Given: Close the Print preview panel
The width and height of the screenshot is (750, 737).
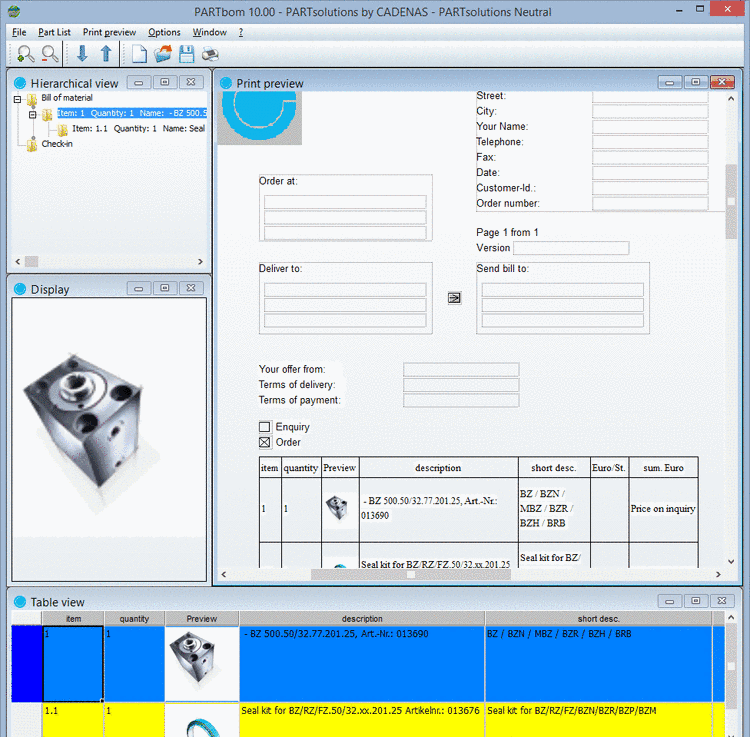Looking at the screenshot, I should [722, 82].
